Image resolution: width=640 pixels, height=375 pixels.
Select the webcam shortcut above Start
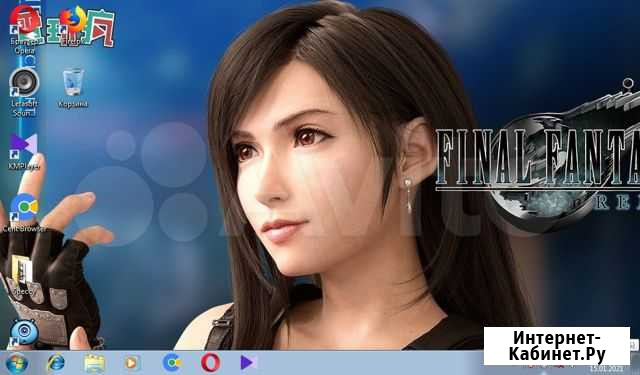(24, 333)
